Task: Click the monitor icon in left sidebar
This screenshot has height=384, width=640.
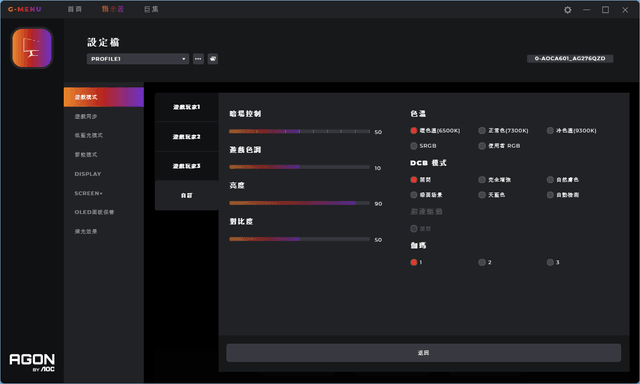Action: tap(32, 48)
